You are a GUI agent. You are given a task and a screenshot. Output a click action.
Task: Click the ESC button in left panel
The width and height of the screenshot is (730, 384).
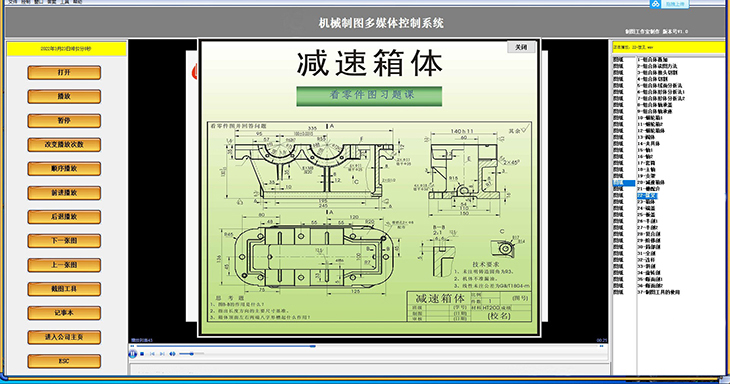(x=64, y=361)
